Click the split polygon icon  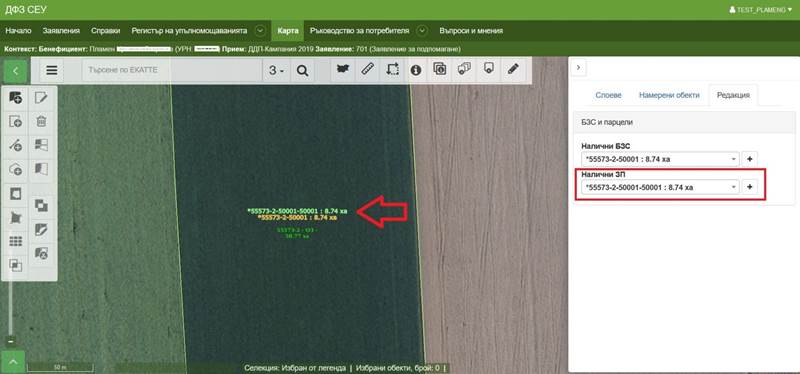[41, 145]
